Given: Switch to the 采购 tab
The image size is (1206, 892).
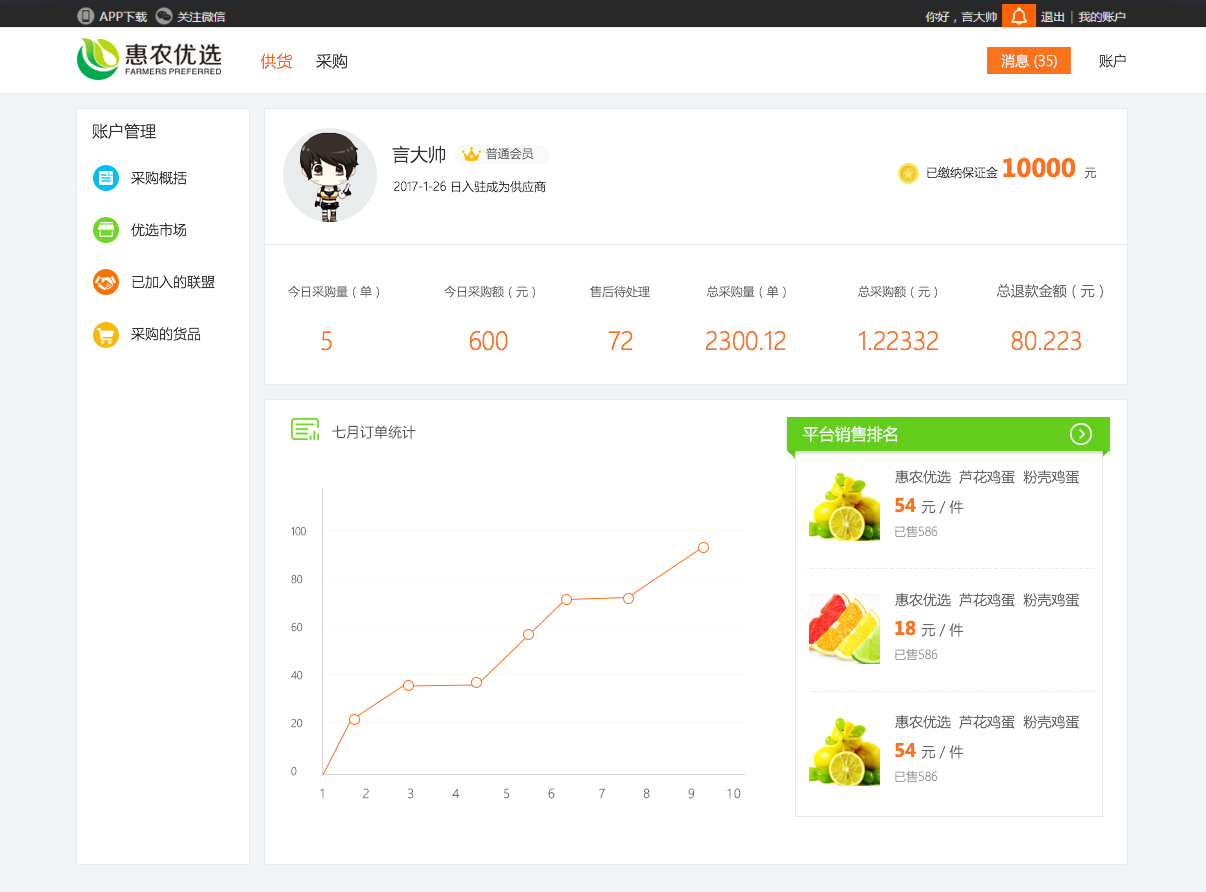Looking at the screenshot, I should pos(332,61).
